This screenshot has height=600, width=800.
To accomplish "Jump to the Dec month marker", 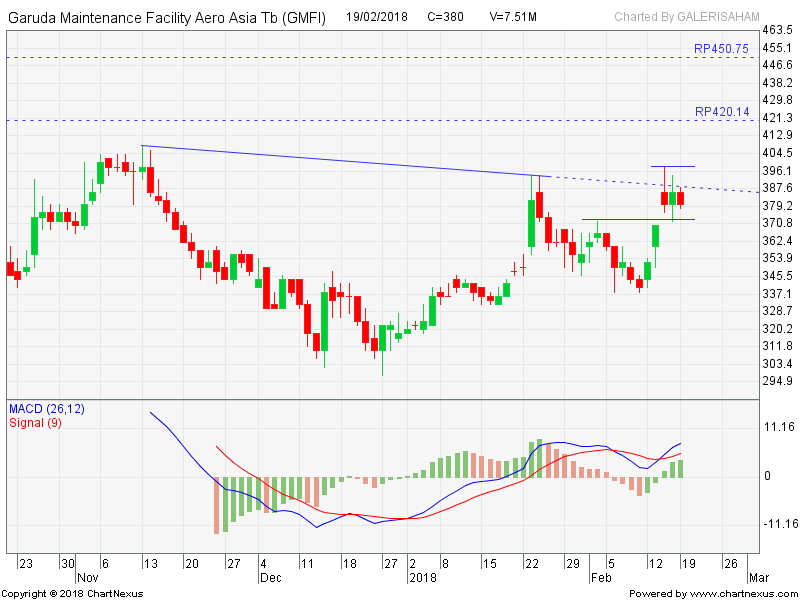I will point(270,578).
